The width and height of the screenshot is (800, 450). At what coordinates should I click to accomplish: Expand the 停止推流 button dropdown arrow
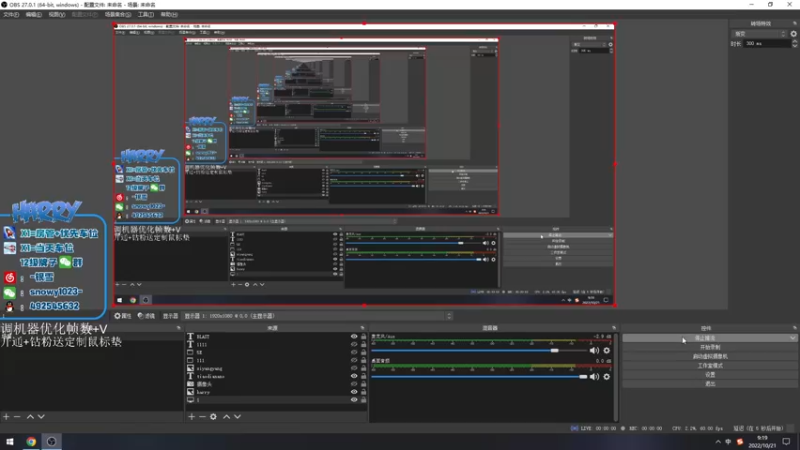click(x=792, y=338)
